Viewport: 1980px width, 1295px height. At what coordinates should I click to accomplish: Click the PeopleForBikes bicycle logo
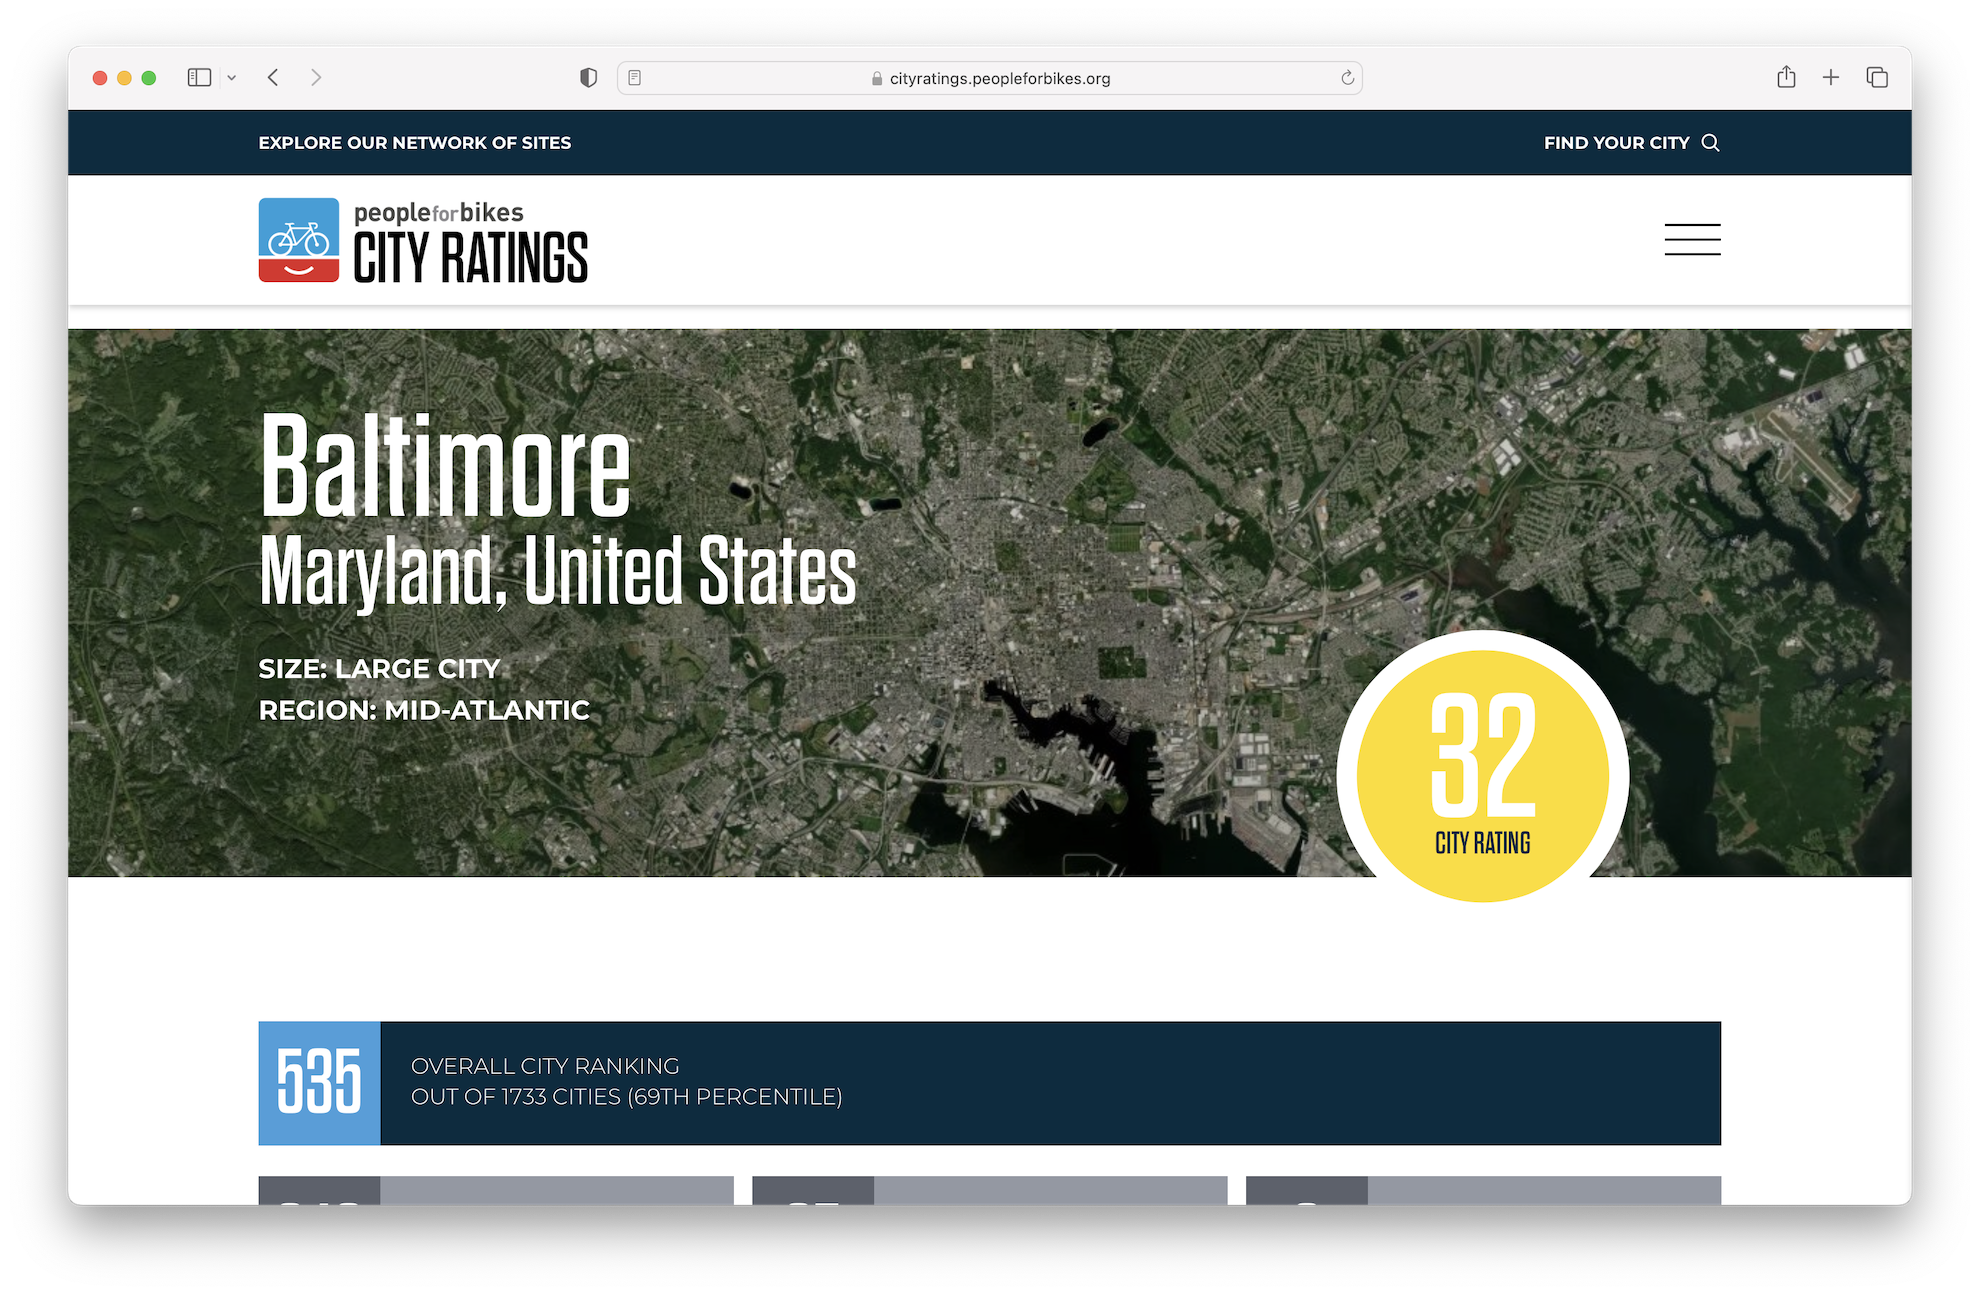[297, 240]
